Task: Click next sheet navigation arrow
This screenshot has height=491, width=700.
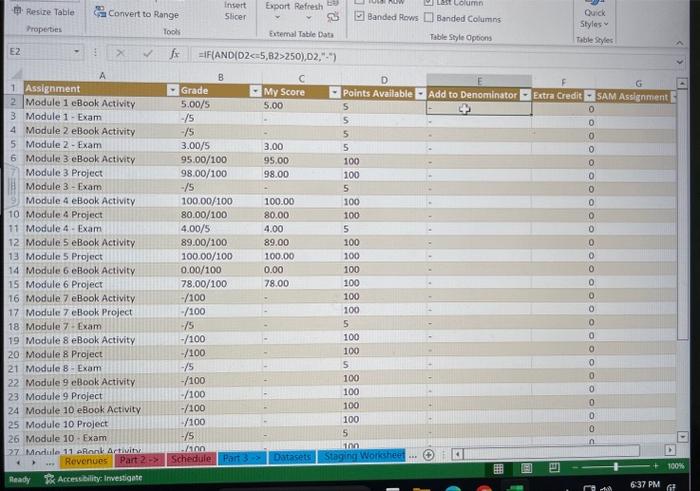Action: 33,463
